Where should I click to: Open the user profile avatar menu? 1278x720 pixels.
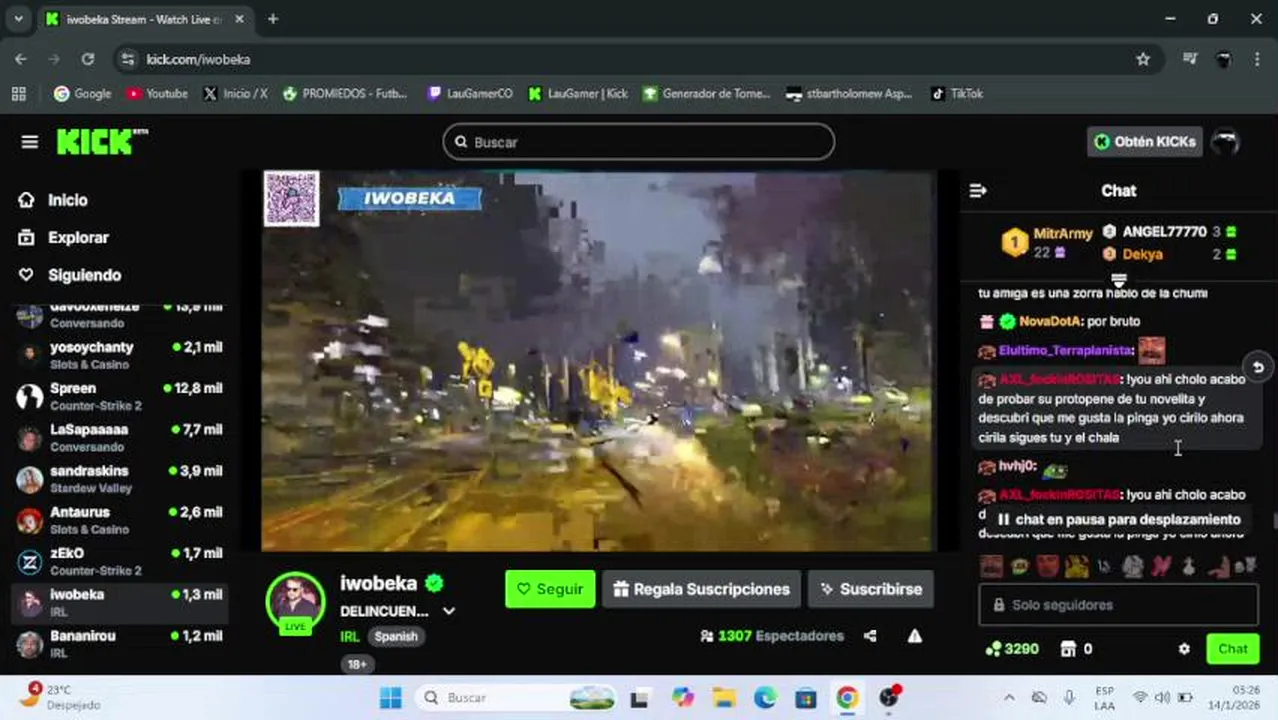coord(1226,142)
